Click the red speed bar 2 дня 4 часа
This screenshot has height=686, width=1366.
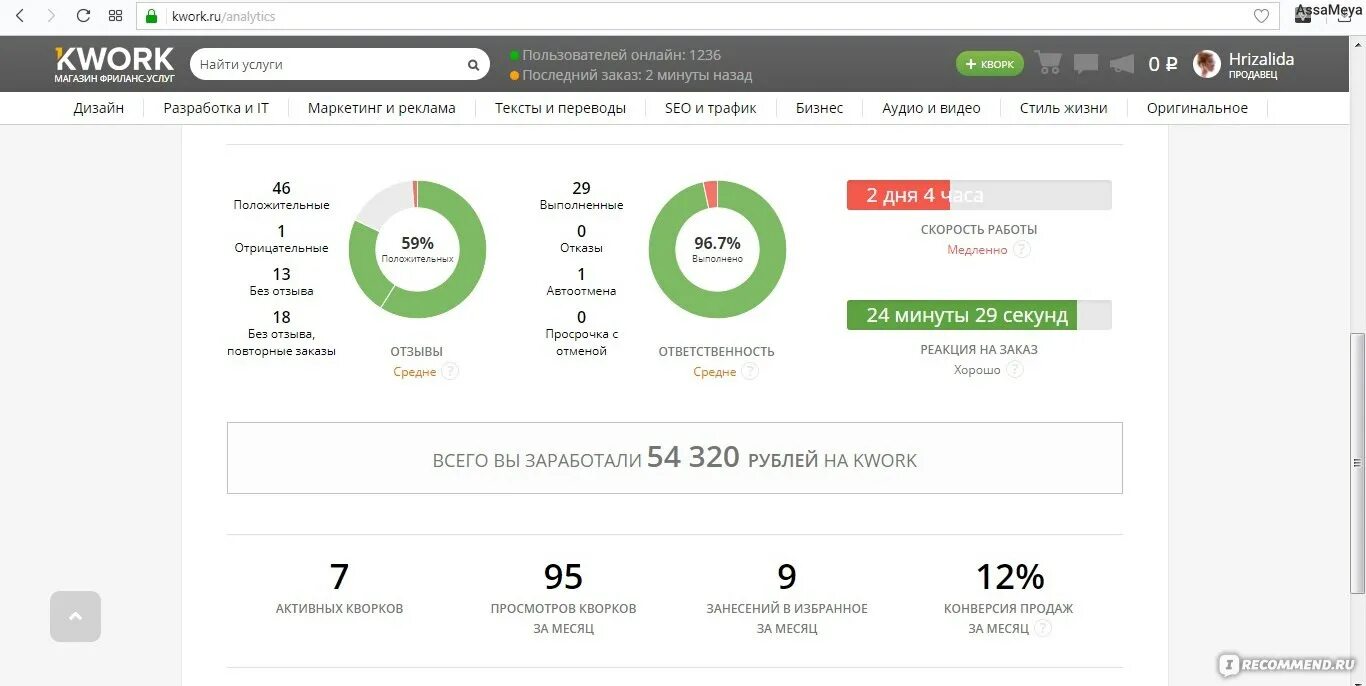point(978,195)
